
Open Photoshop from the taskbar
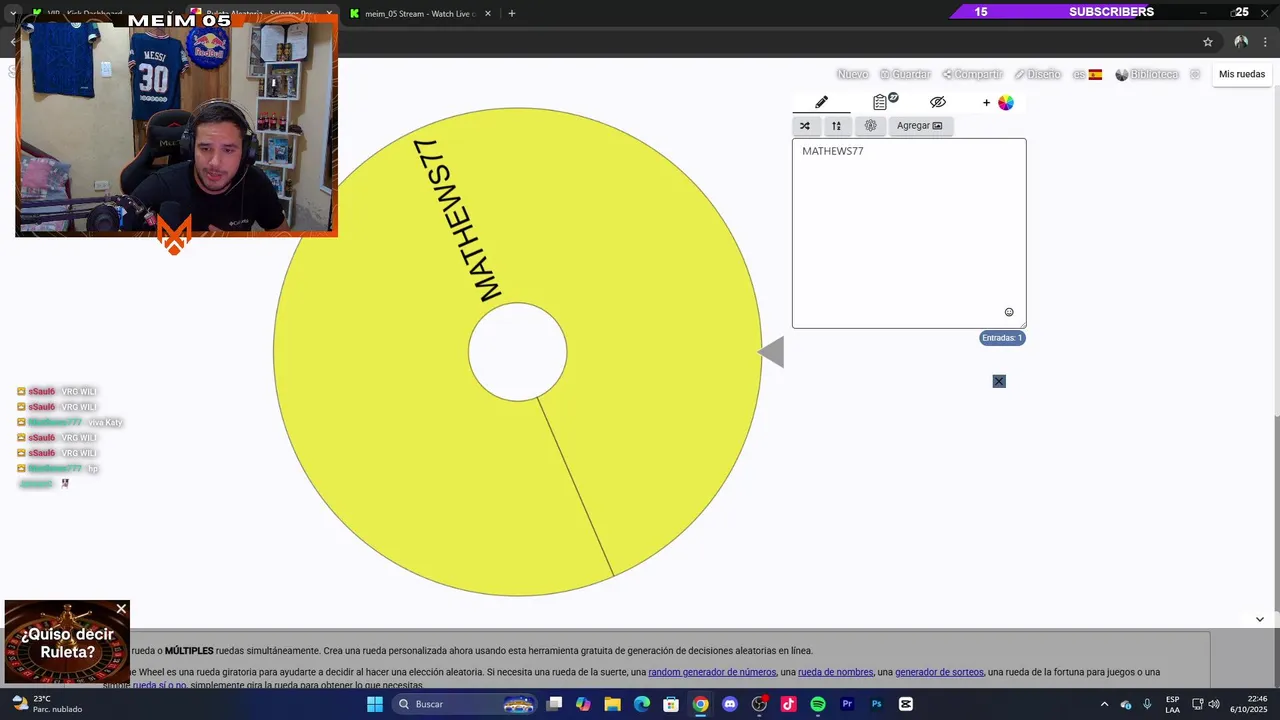click(x=876, y=704)
